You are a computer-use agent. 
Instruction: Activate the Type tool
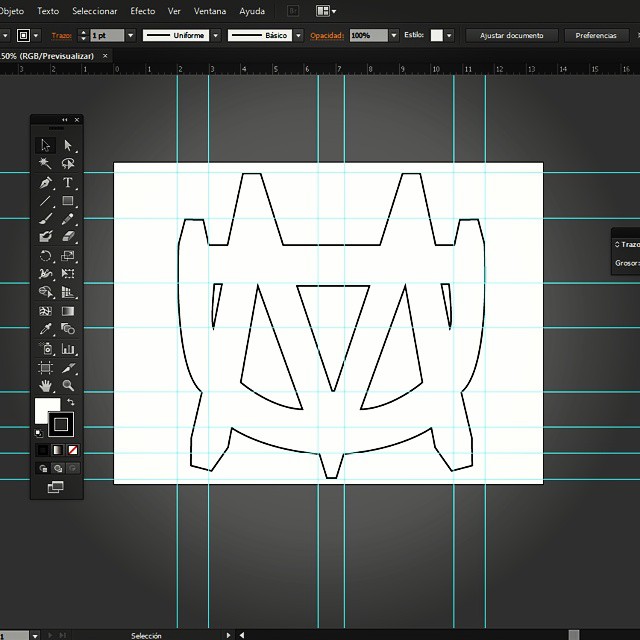tap(68, 182)
